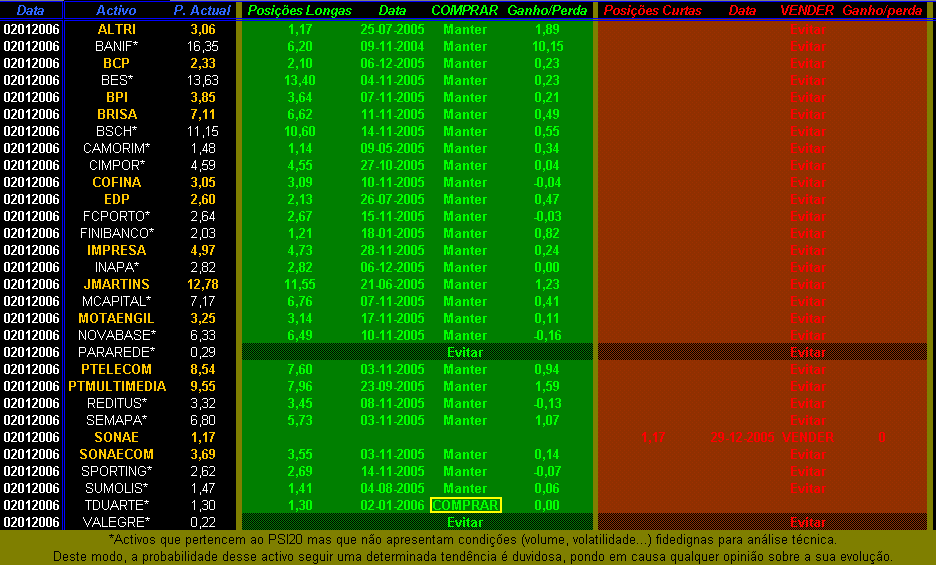Select the SONAECOM asset name

point(116,455)
